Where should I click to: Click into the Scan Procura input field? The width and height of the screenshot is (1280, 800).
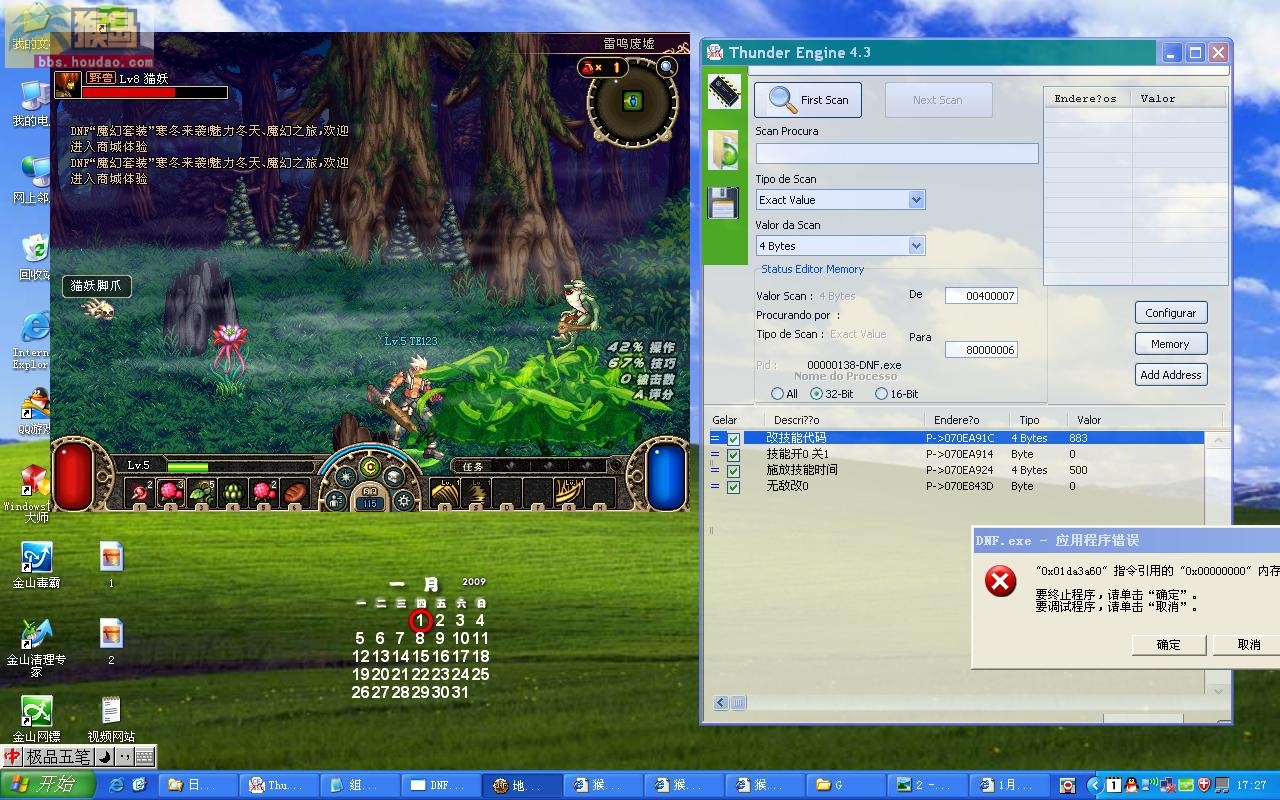point(897,153)
